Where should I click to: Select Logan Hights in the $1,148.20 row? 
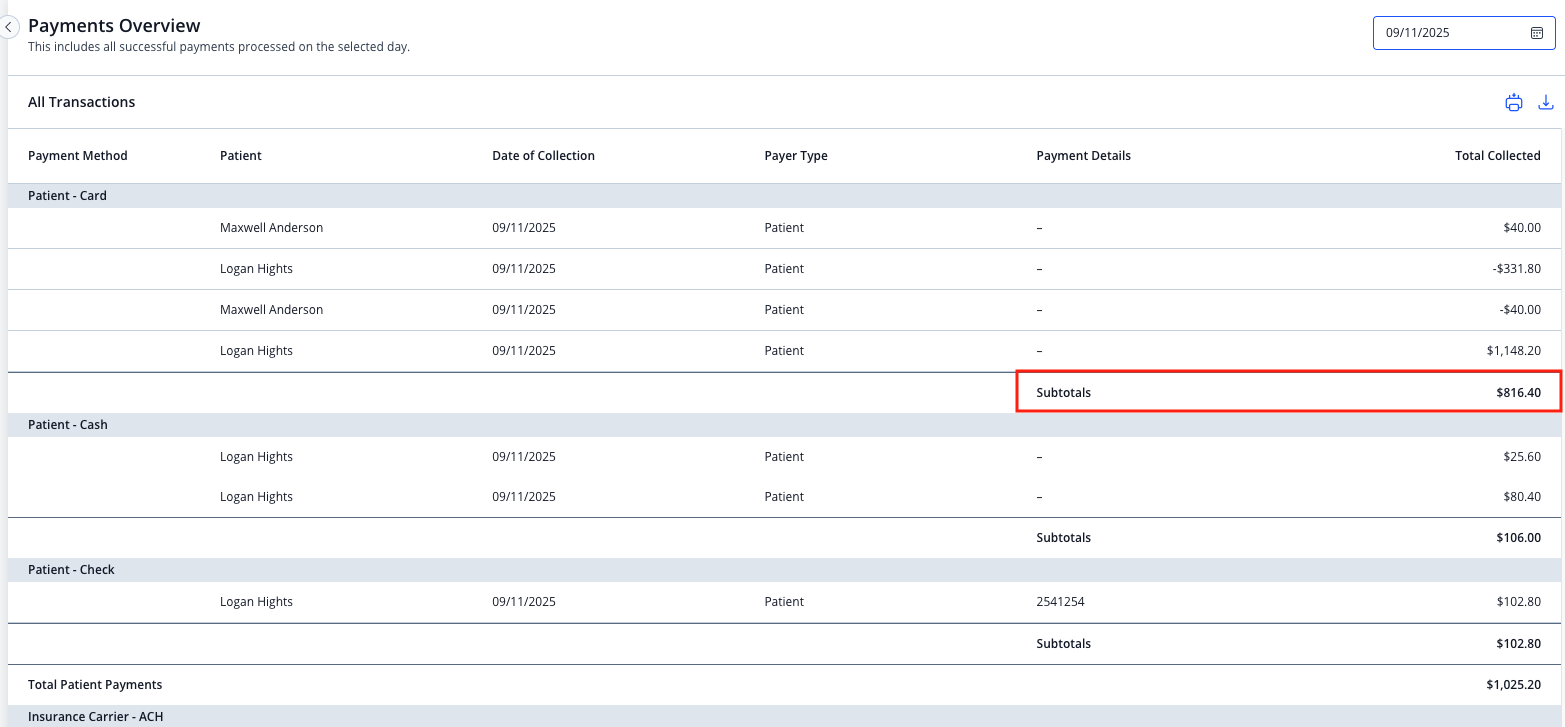tap(256, 351)
